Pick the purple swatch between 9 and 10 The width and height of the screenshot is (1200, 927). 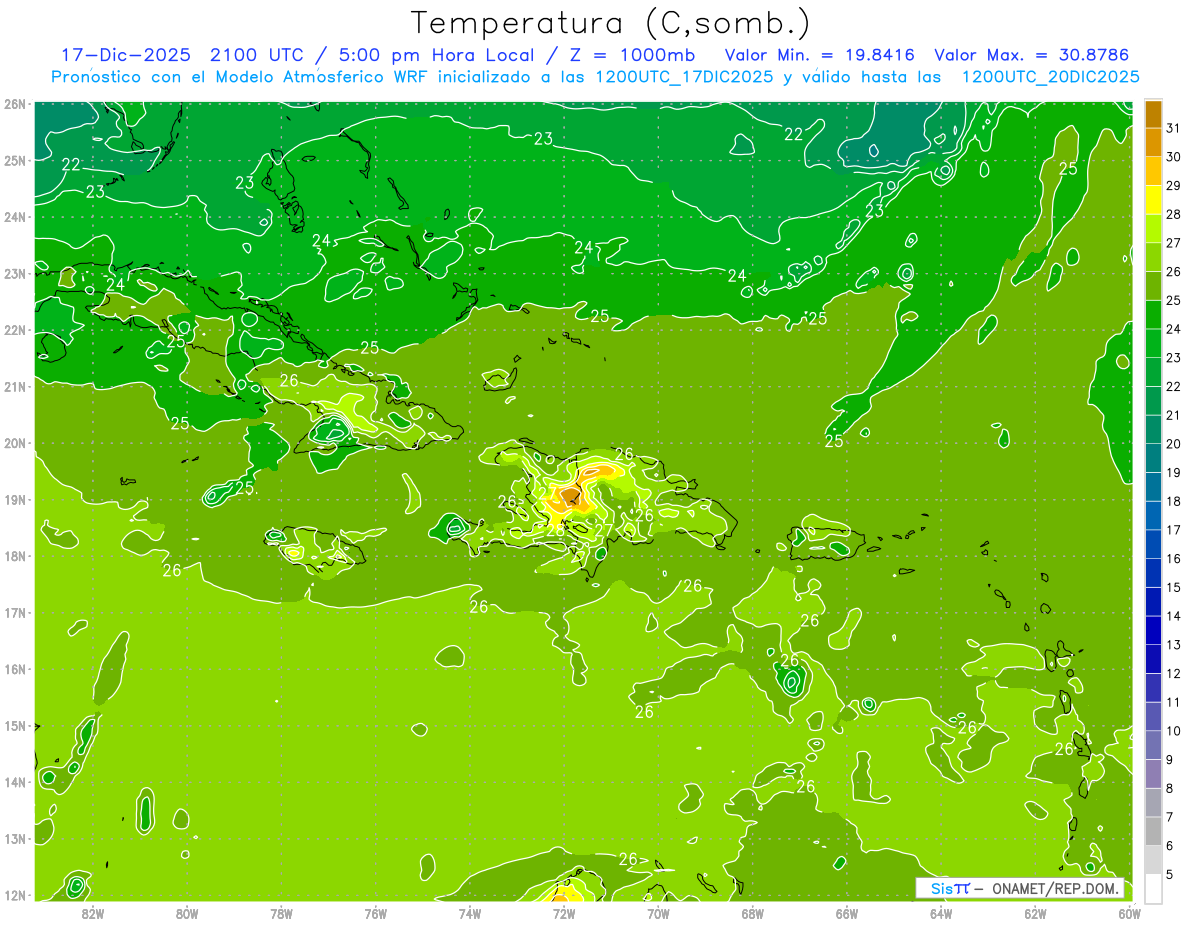[1153, 745]
